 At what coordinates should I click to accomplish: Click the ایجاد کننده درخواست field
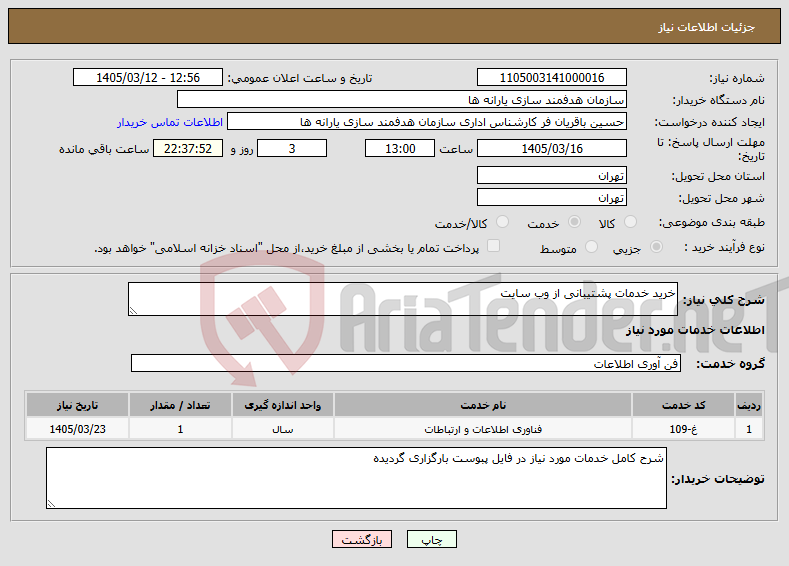427,122
